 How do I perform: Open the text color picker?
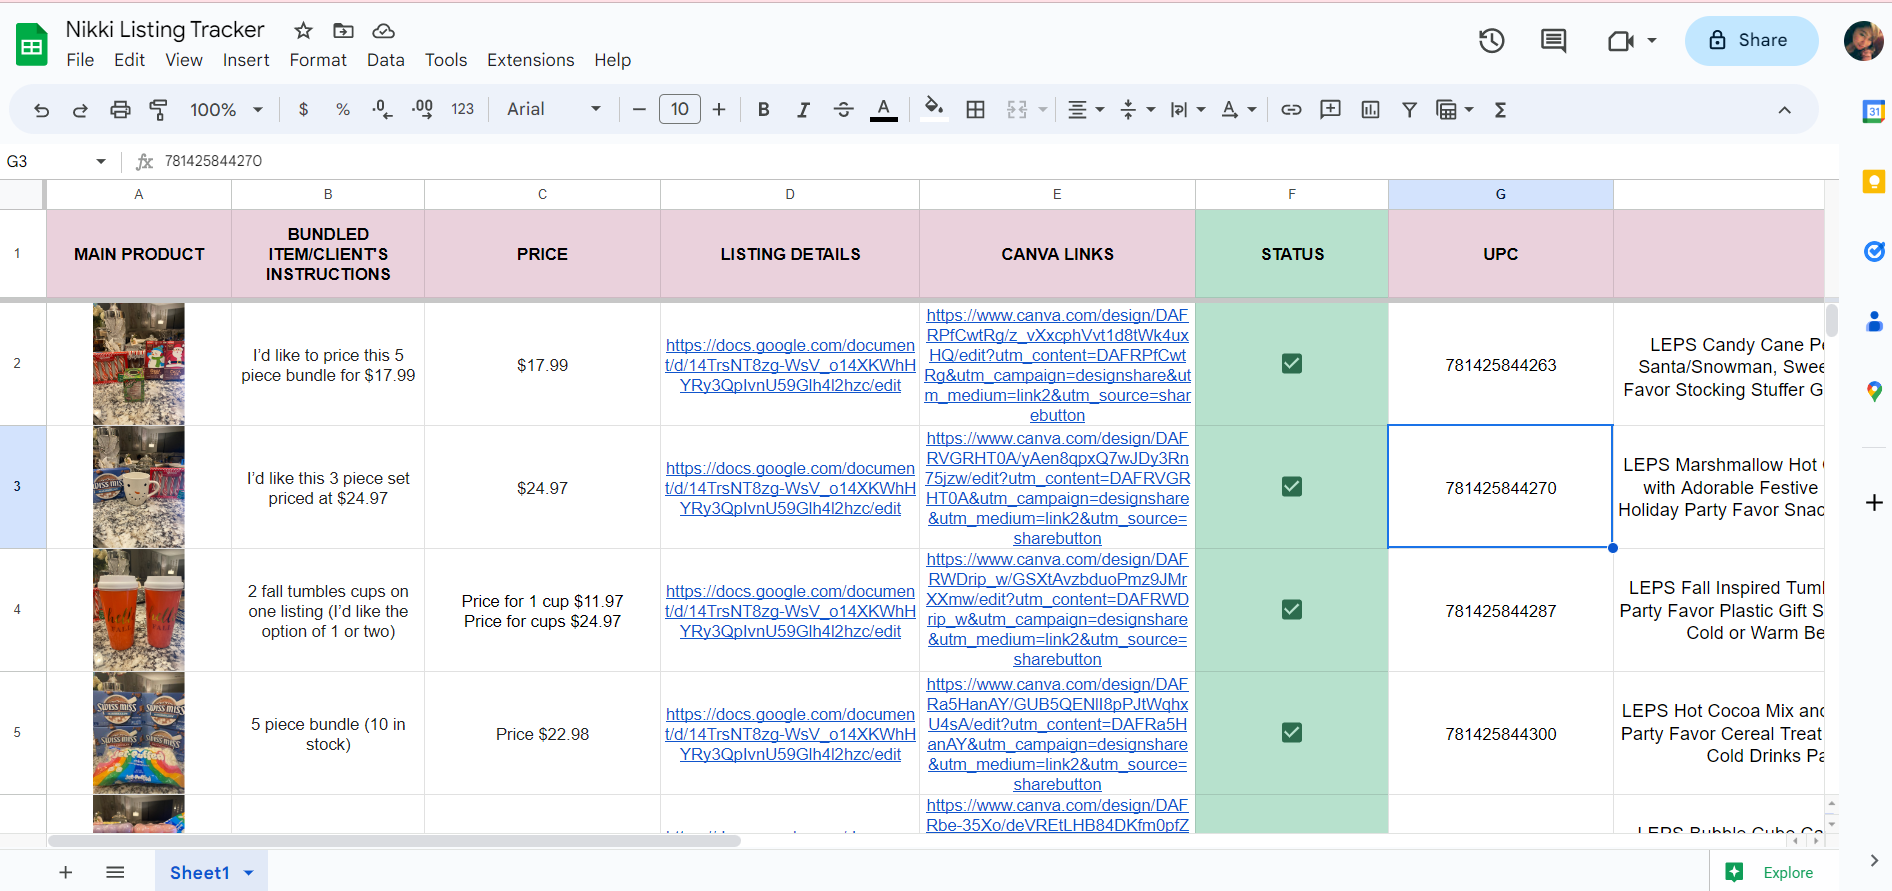883,110
